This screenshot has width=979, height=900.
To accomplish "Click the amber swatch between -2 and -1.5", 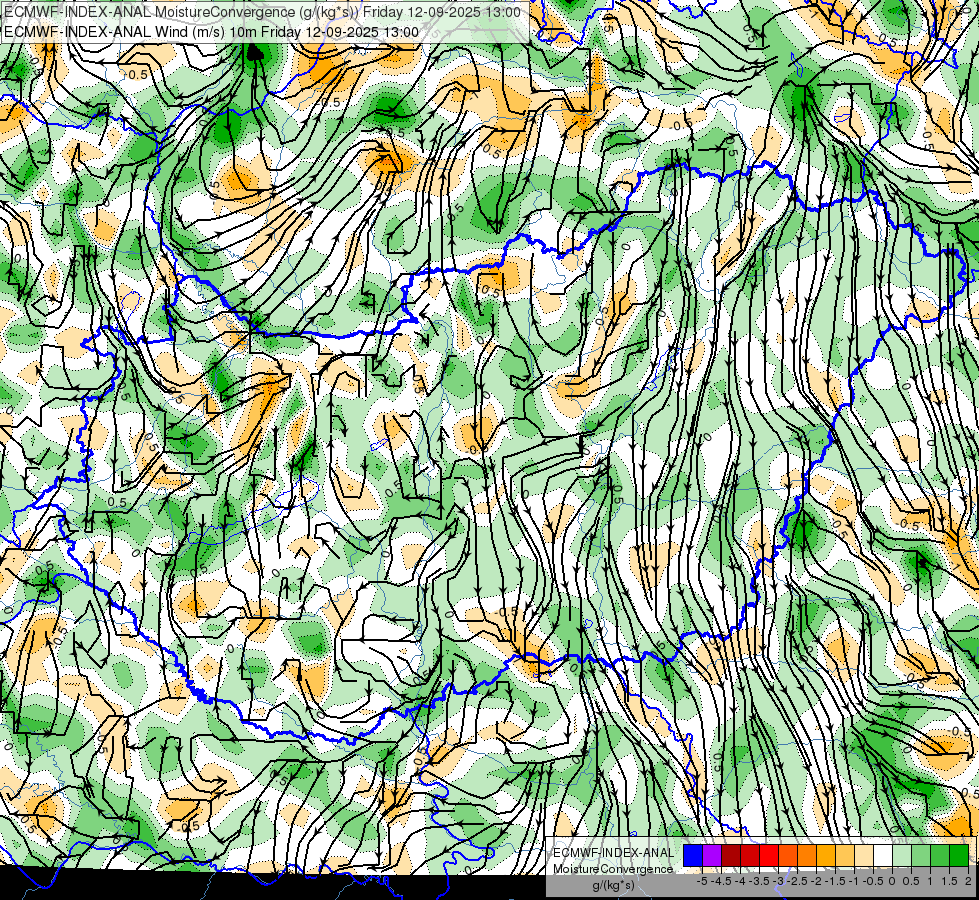I will (826, 856).
